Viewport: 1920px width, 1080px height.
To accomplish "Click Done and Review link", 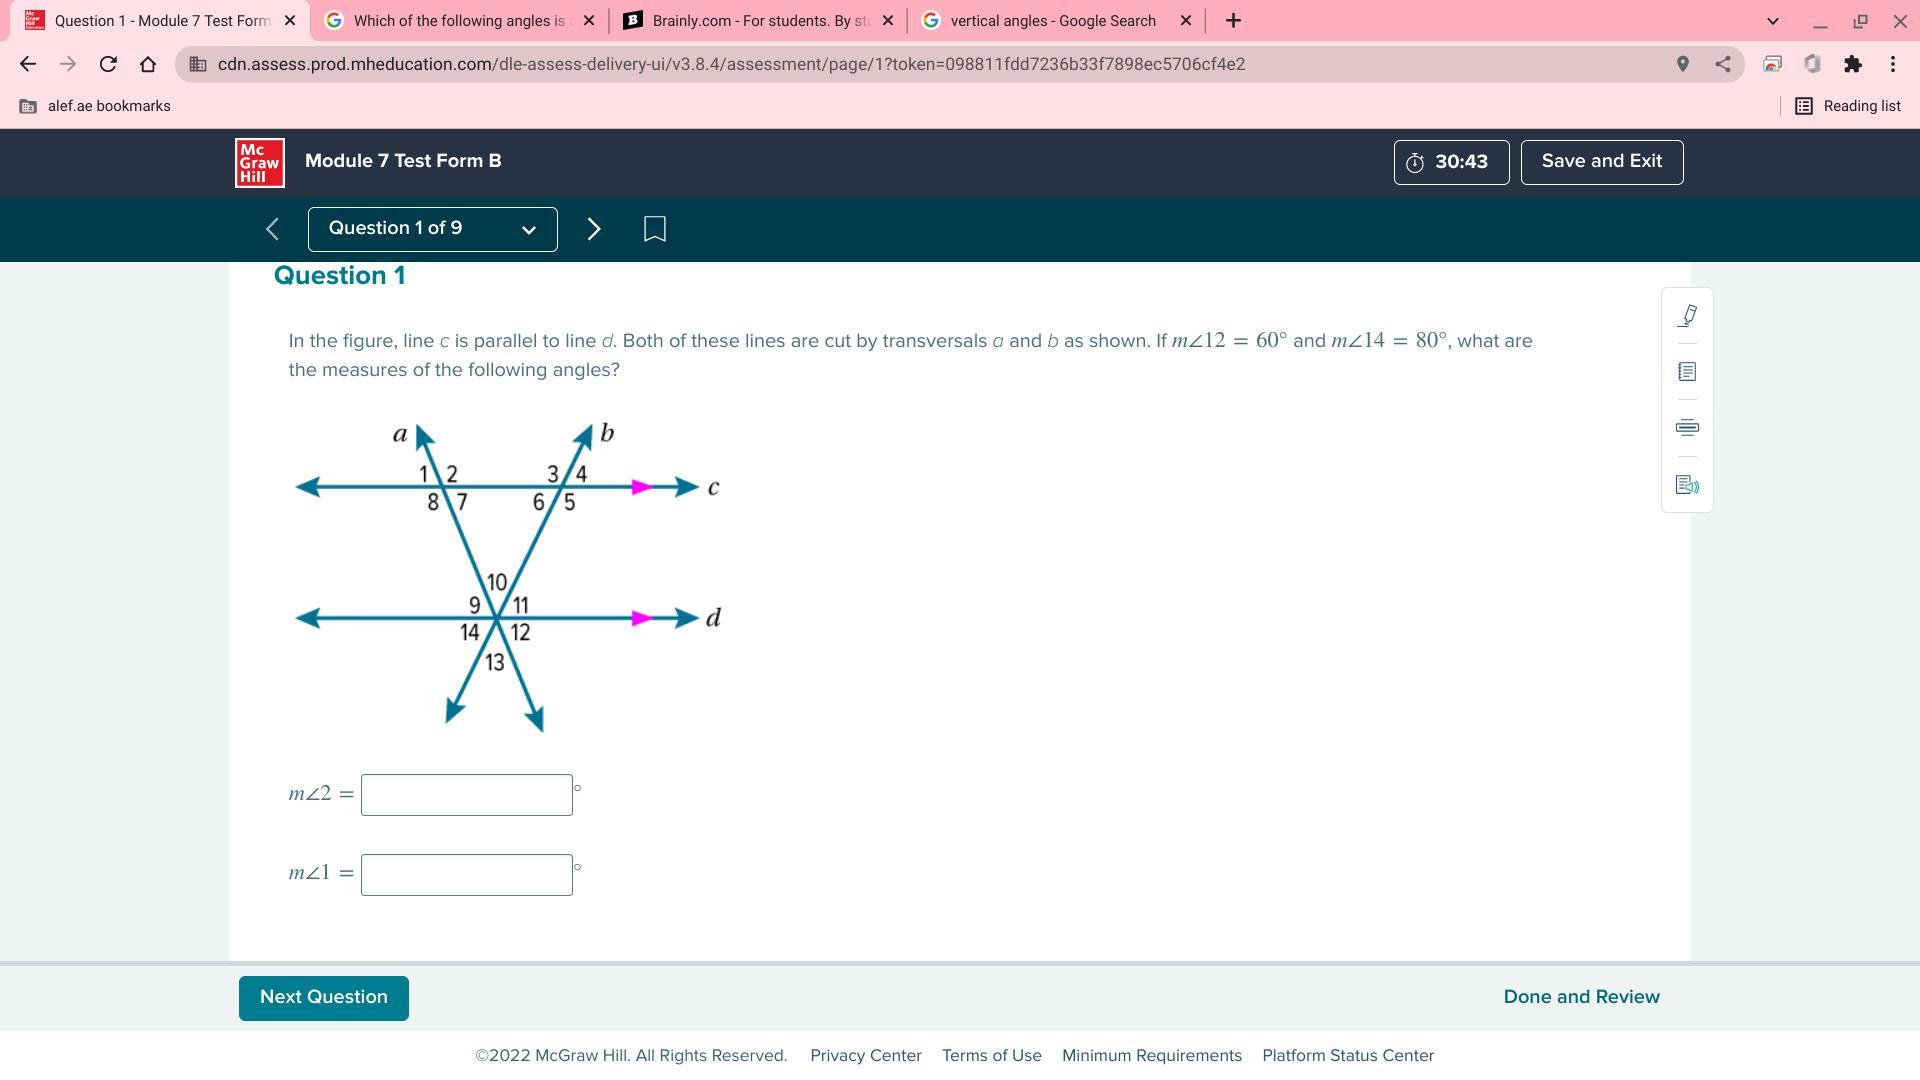I will coord(1581,997).
